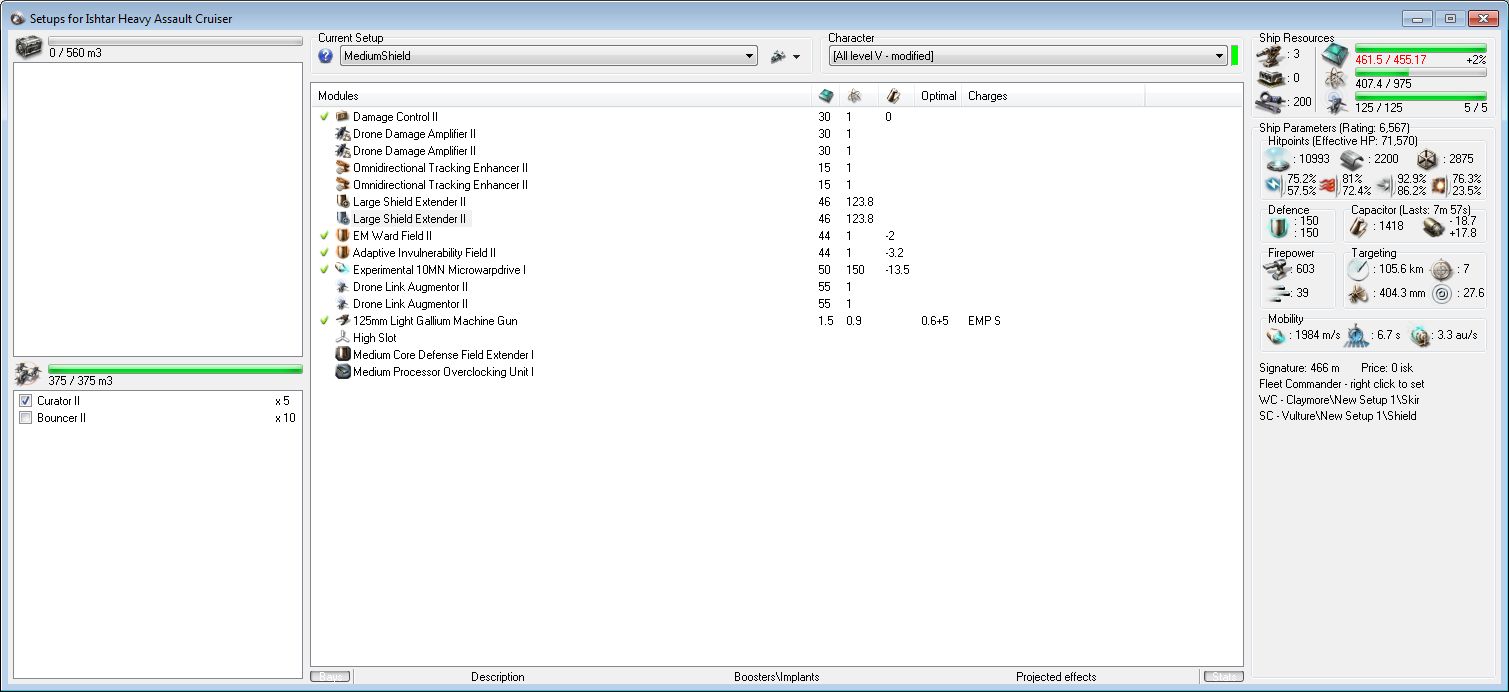Image resolution: width=1509 pixels, height=692 pixels.
Task: Click the max velocity icon beside 1984 m/s
Action: 1275,335
